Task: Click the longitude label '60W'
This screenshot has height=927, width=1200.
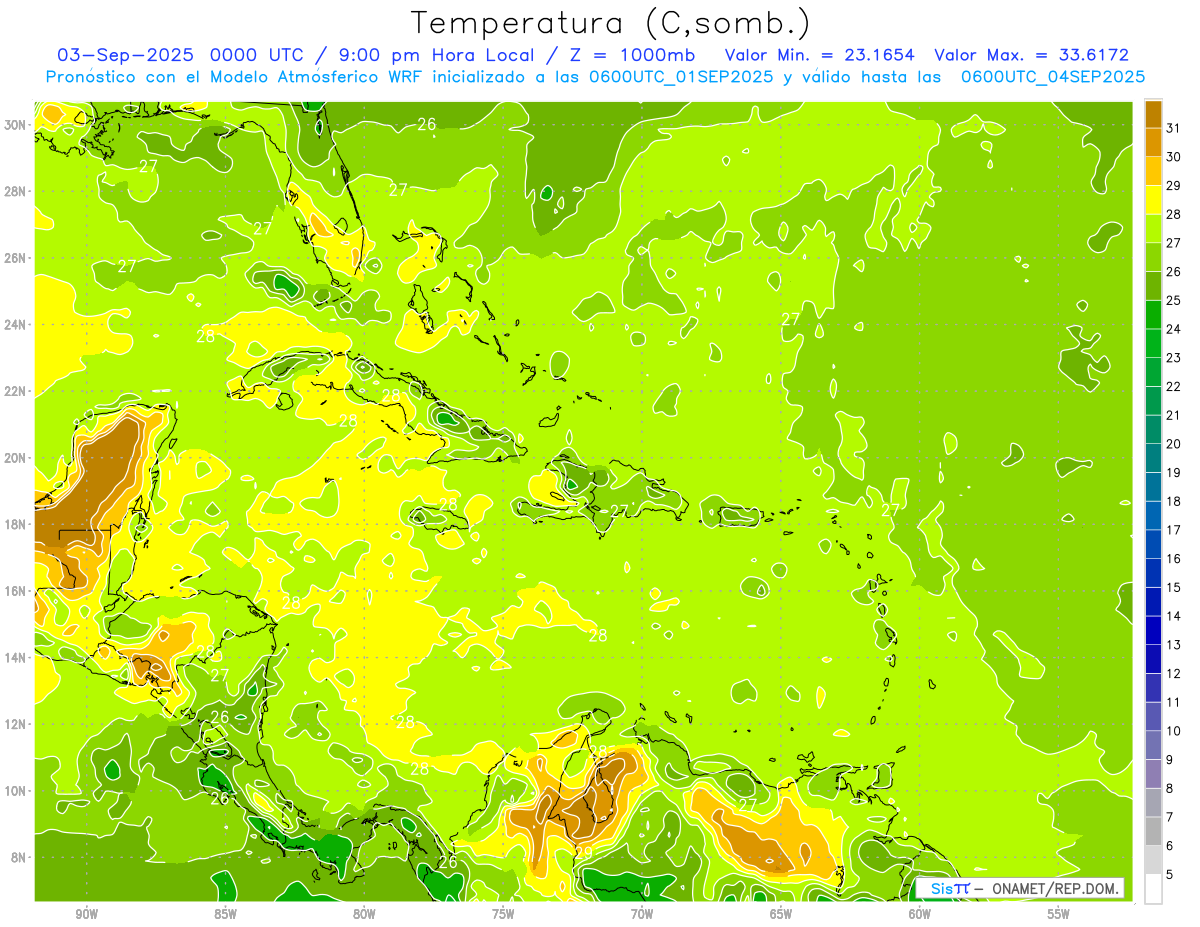Action: pos(920,914)
